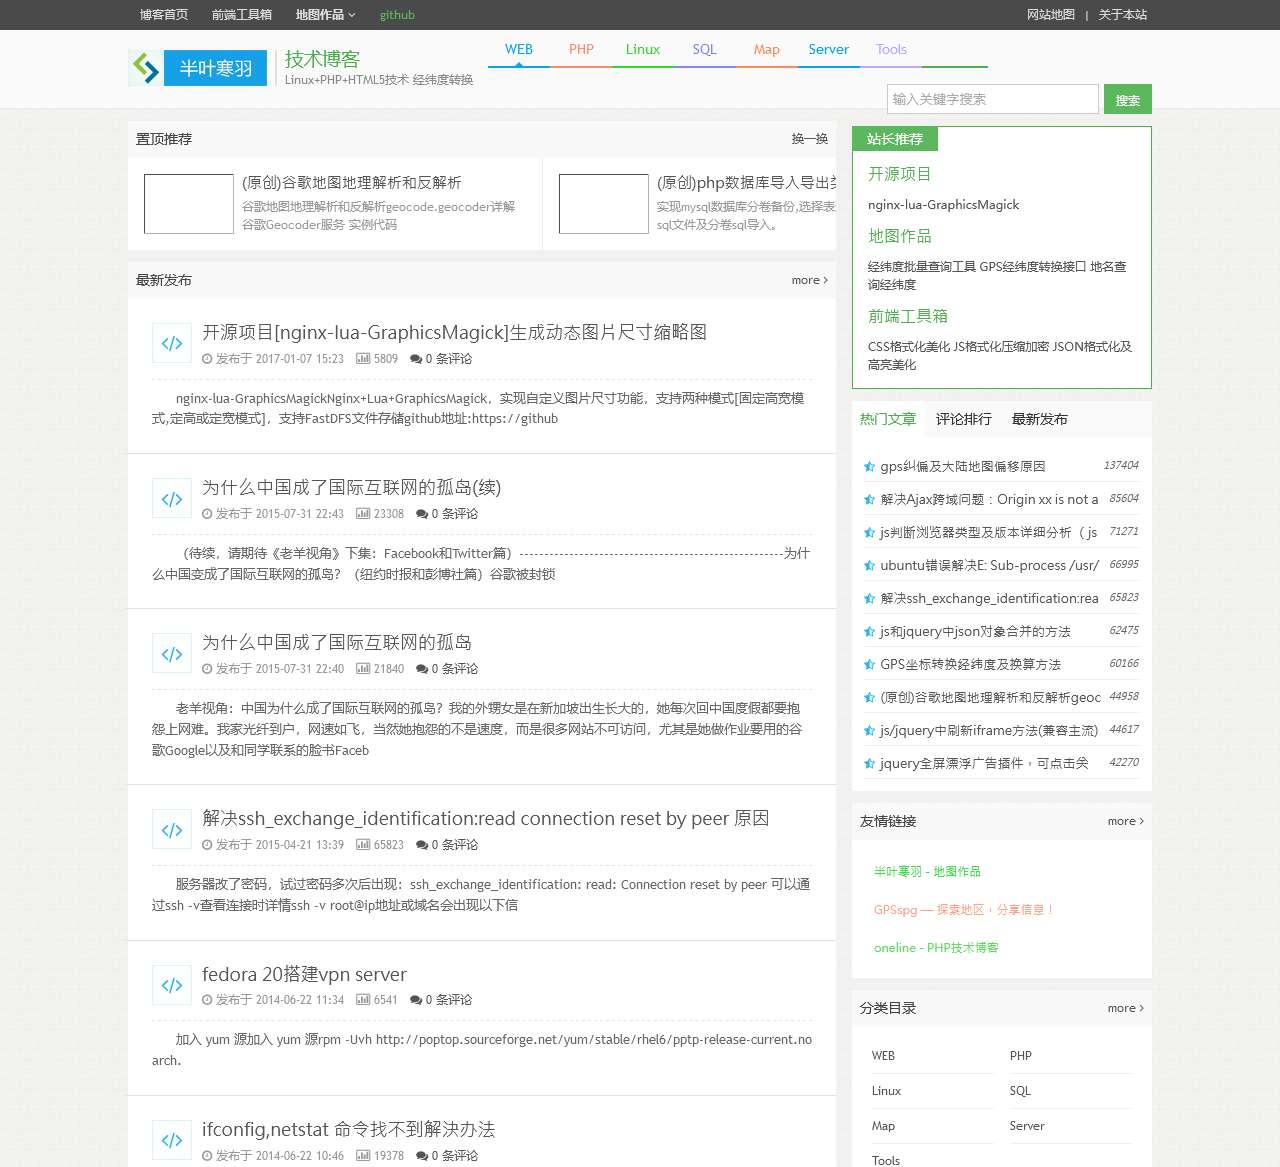
Task: Click code icon beside 为什么中国成了国际互联网的孤岛 post
Action: click(x=172, y=653)
